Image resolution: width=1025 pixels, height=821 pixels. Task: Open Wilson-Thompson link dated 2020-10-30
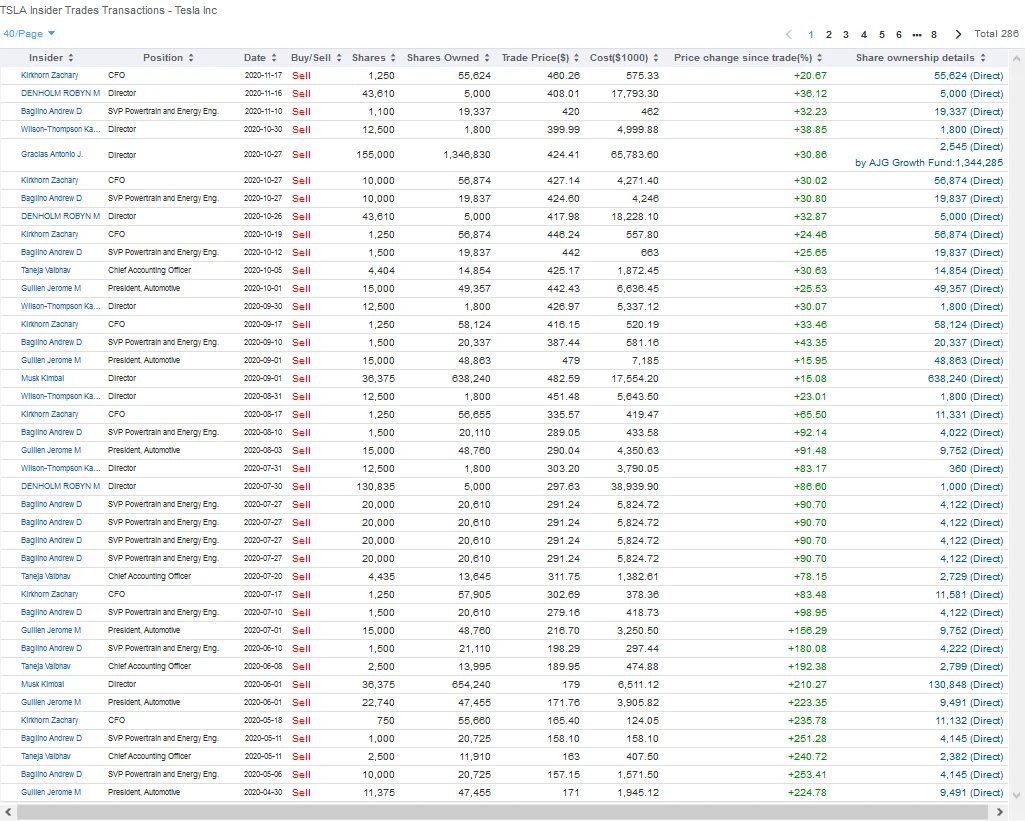point(60,129)
